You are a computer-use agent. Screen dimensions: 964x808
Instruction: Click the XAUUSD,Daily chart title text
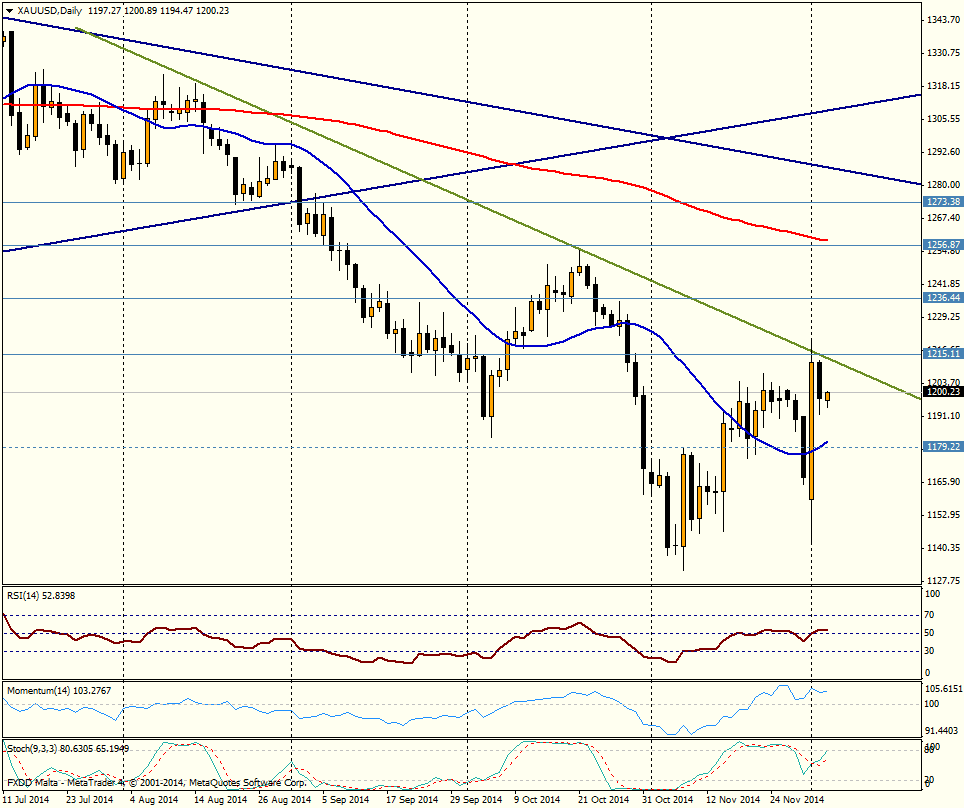50,10
